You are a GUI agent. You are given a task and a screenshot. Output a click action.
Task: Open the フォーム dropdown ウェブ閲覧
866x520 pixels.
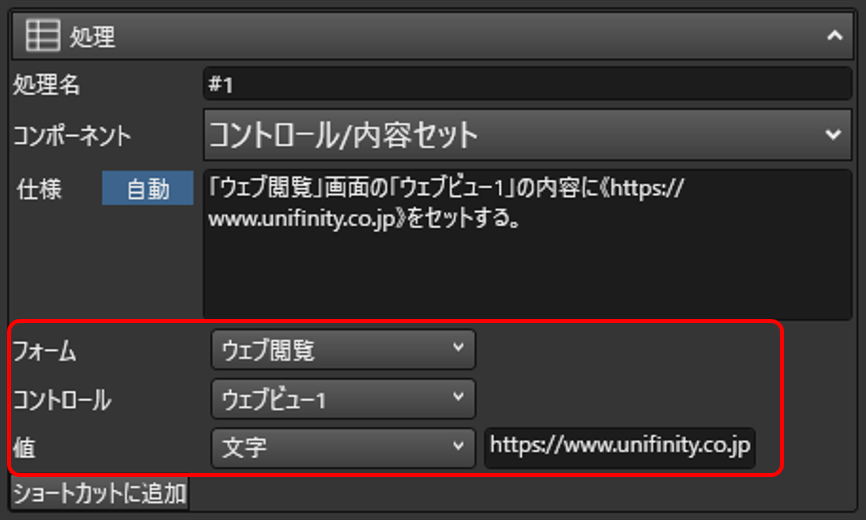pyautogui.click(x=343, y=350)
